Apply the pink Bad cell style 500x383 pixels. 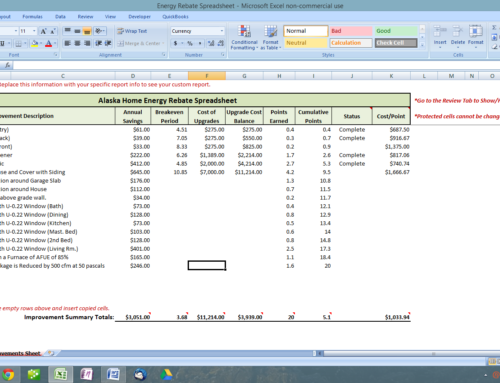pos(351,31)
